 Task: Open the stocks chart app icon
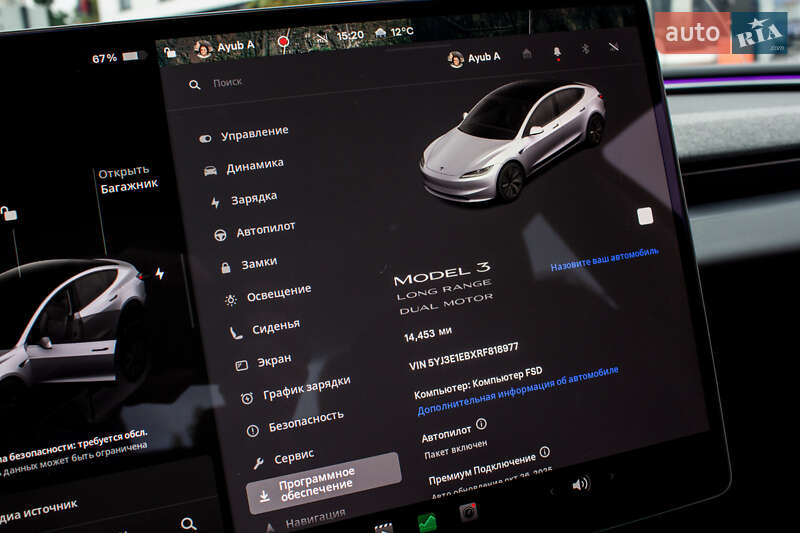(427, 522)
